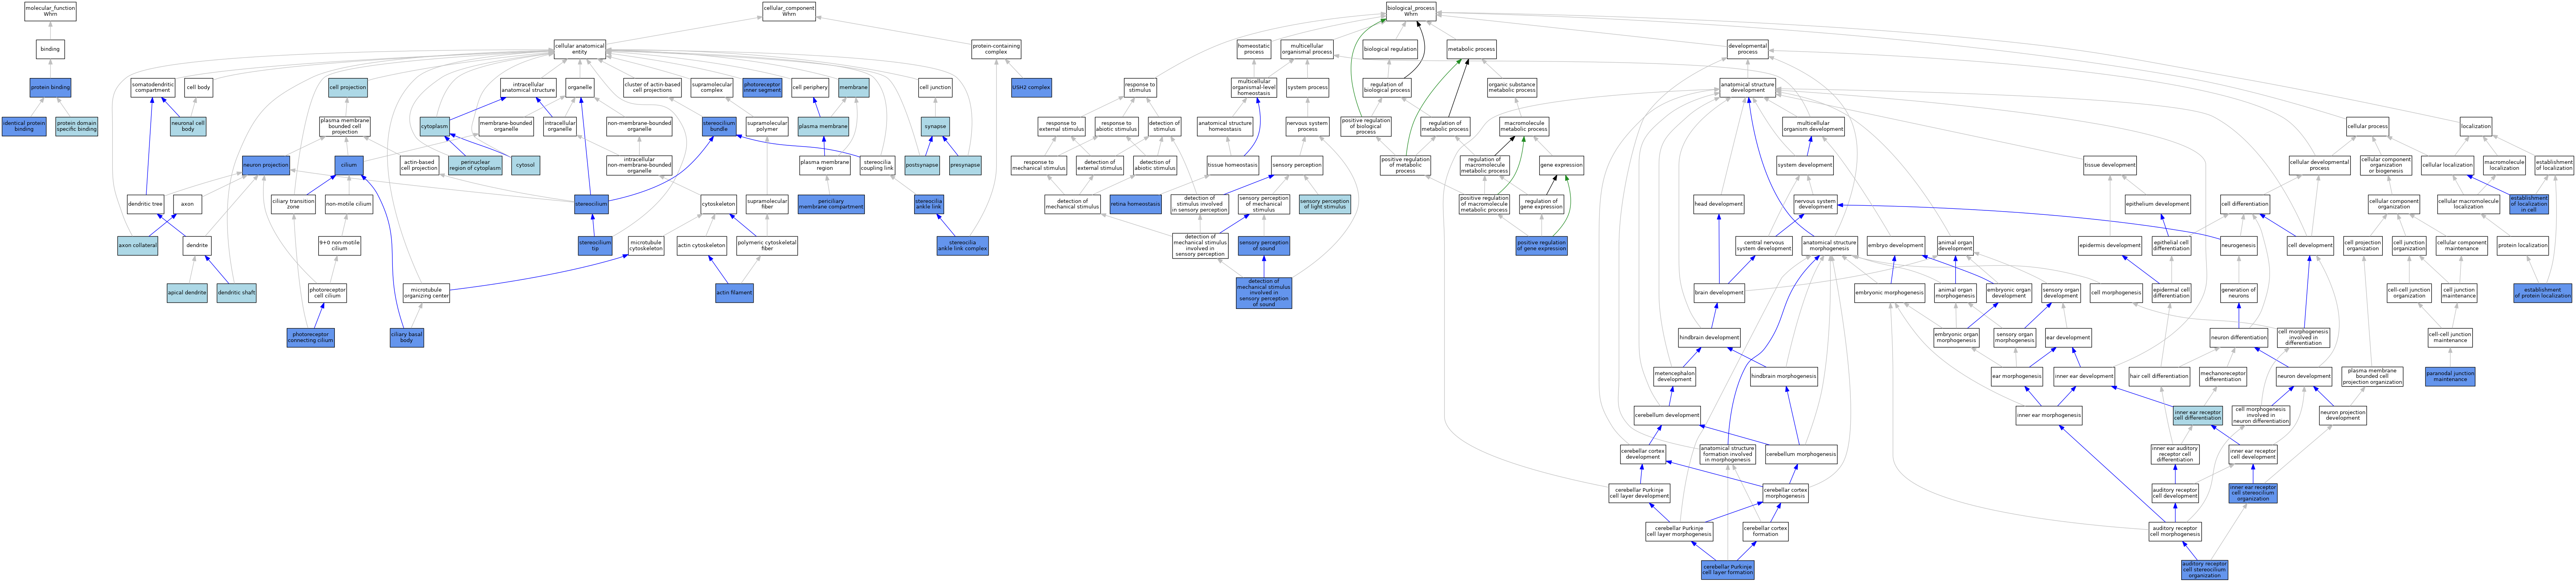Click the 'head development' node

(1719, 204)
